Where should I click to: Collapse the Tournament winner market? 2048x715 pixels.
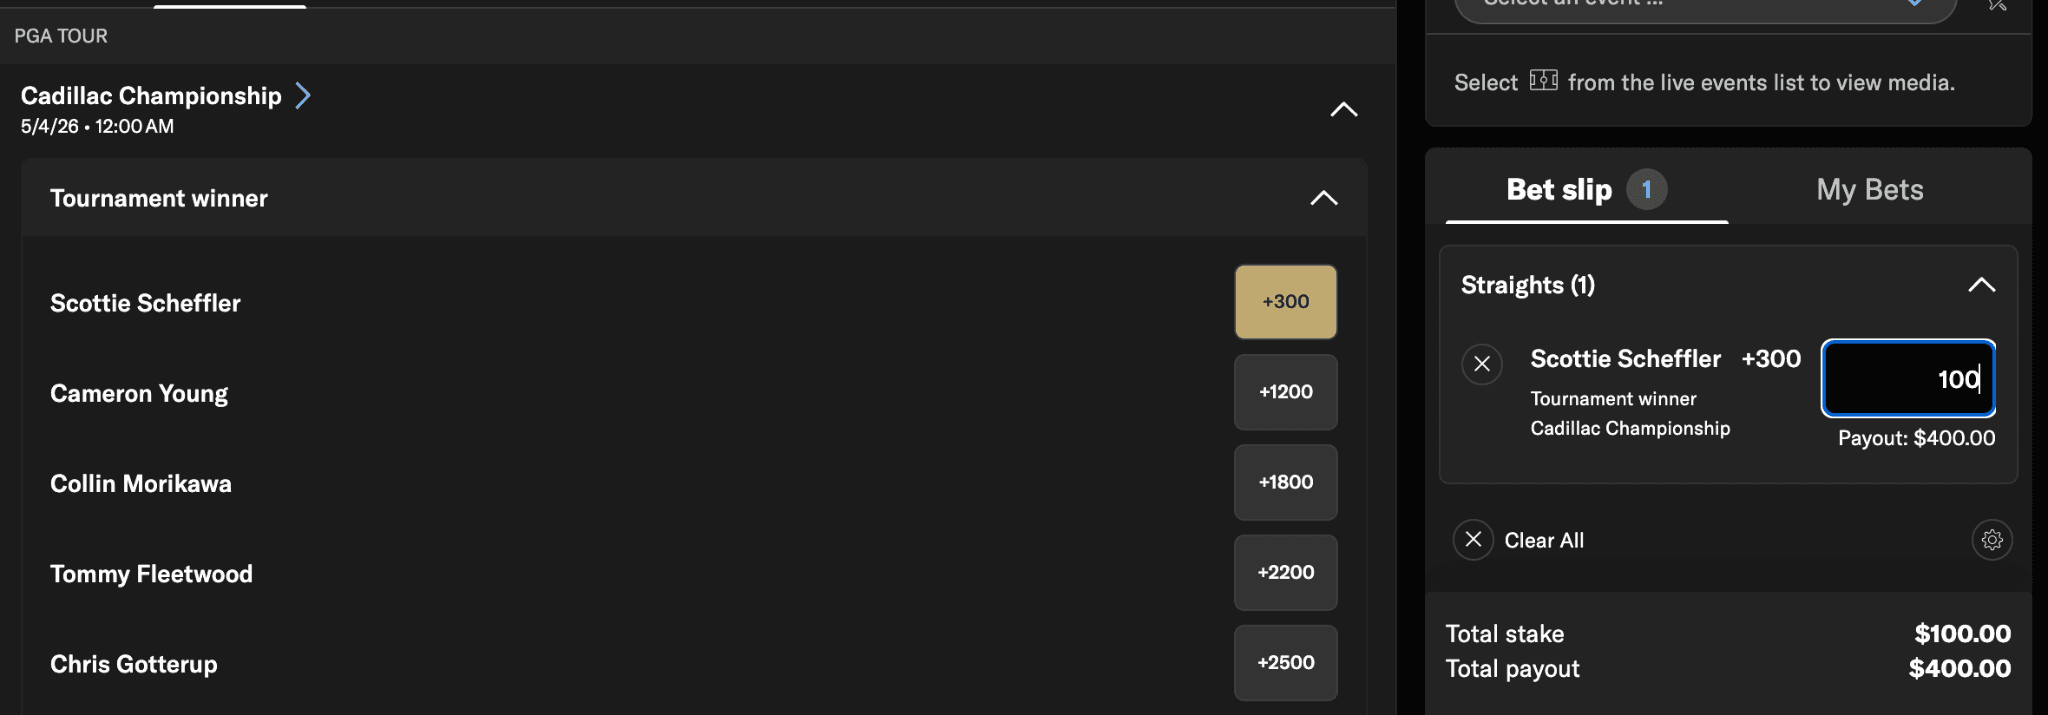[x=1323, y=198]
